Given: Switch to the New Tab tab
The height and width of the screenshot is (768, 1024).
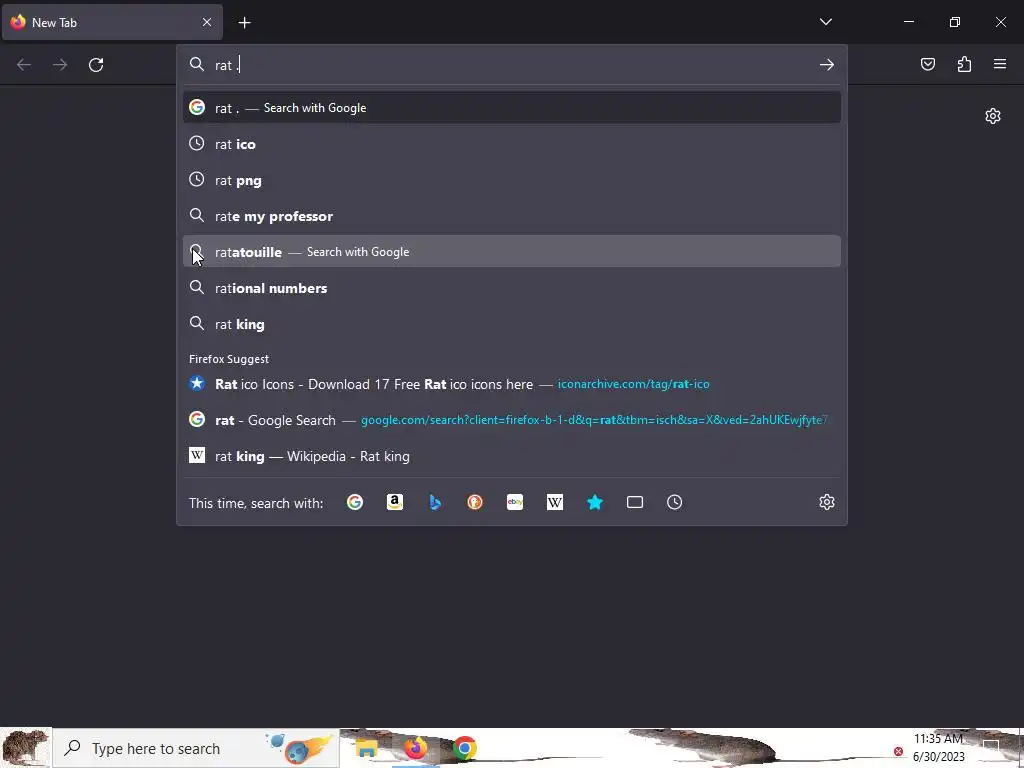Looking at the screenshot, I should click(112, 22).
